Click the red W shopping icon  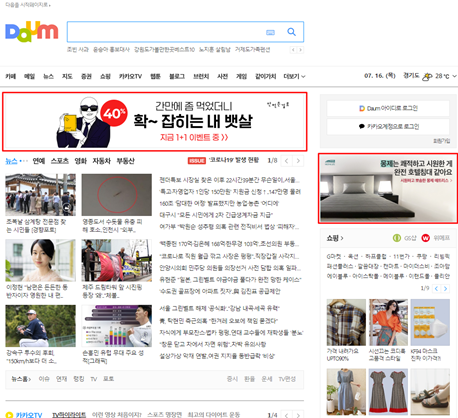[425, 238]
